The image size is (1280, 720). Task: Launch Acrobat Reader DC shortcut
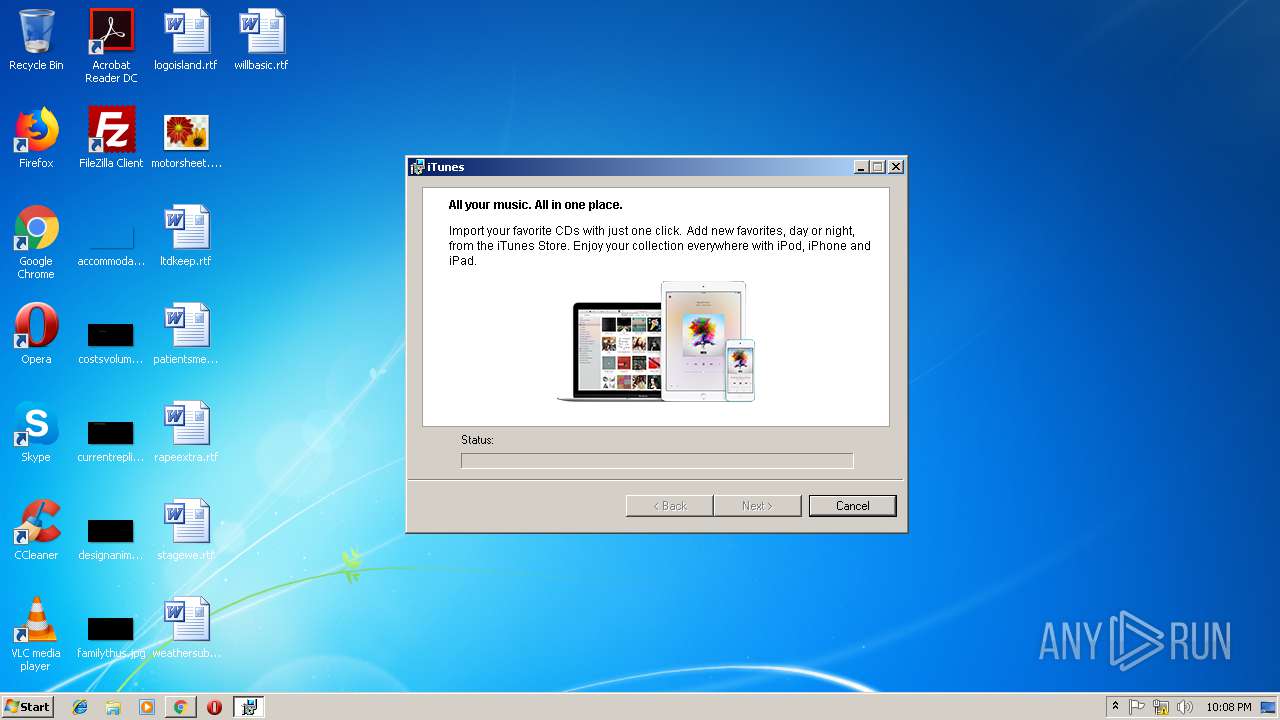pos(111,45)
